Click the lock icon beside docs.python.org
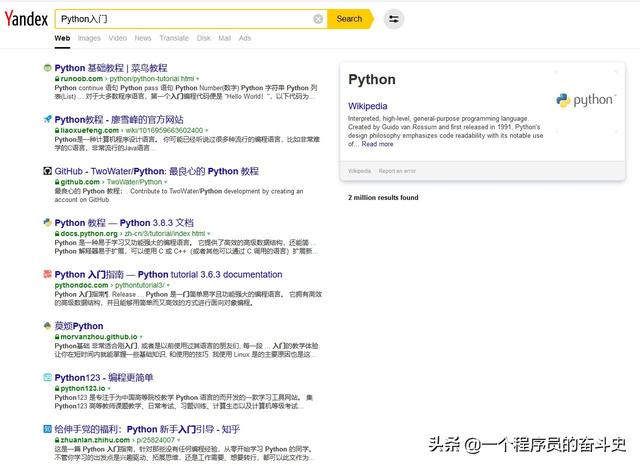This screenshot has width=640, height=466. click(57, 234)
